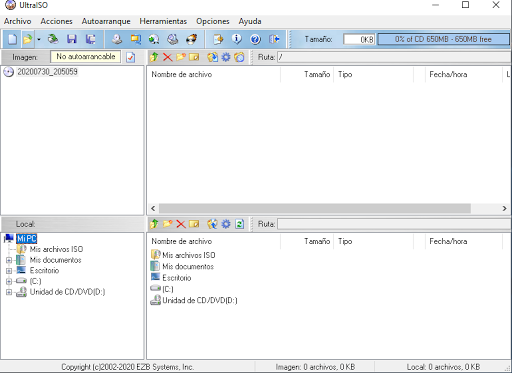Click the Exit door icon

pyautogui.click(x=274, y=39)
